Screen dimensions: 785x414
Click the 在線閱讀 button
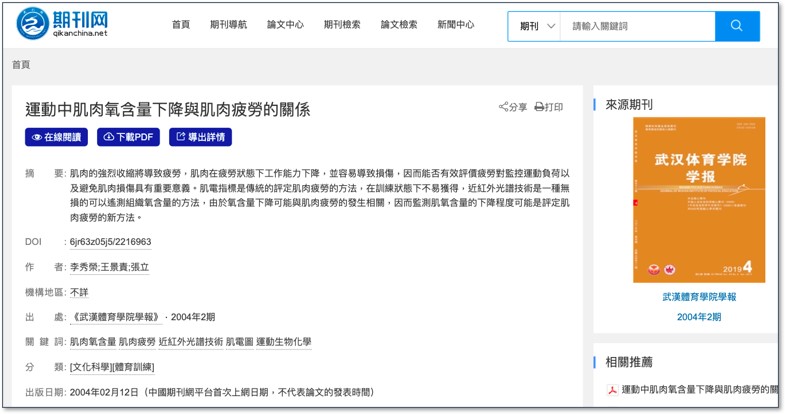[58, 137]
